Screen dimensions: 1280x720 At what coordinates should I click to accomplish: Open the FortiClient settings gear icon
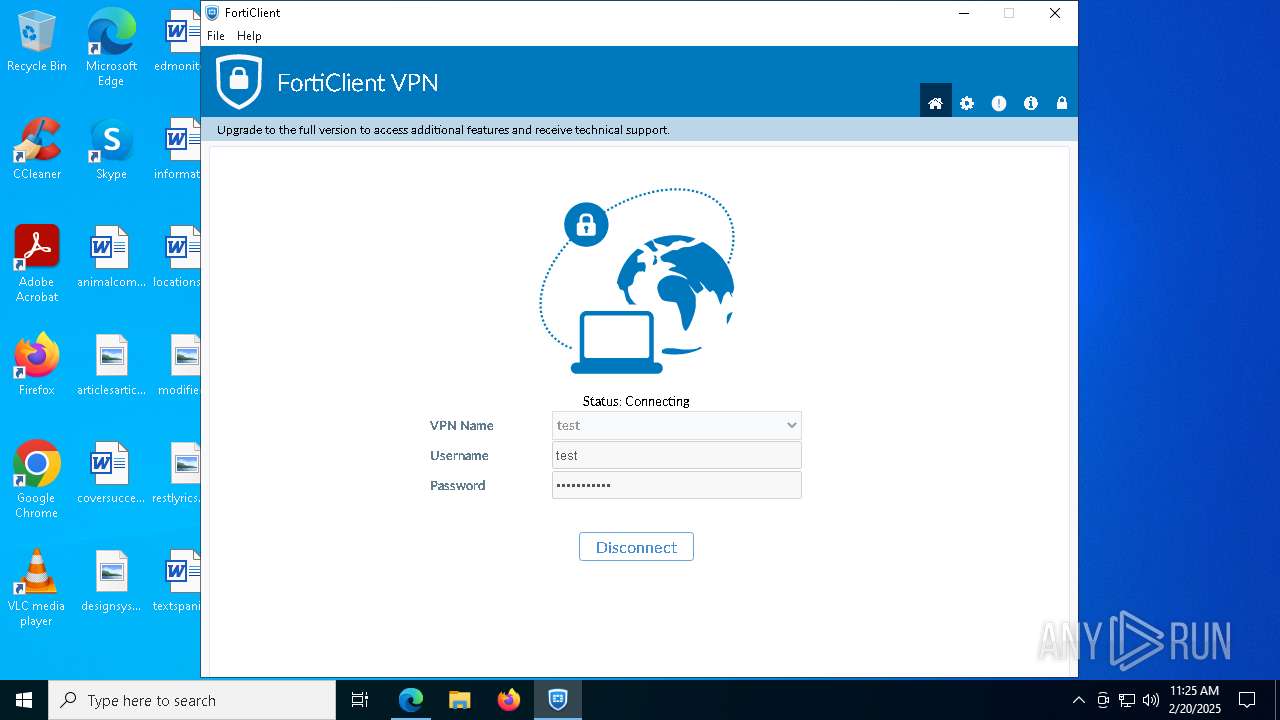tap(967, 103)
